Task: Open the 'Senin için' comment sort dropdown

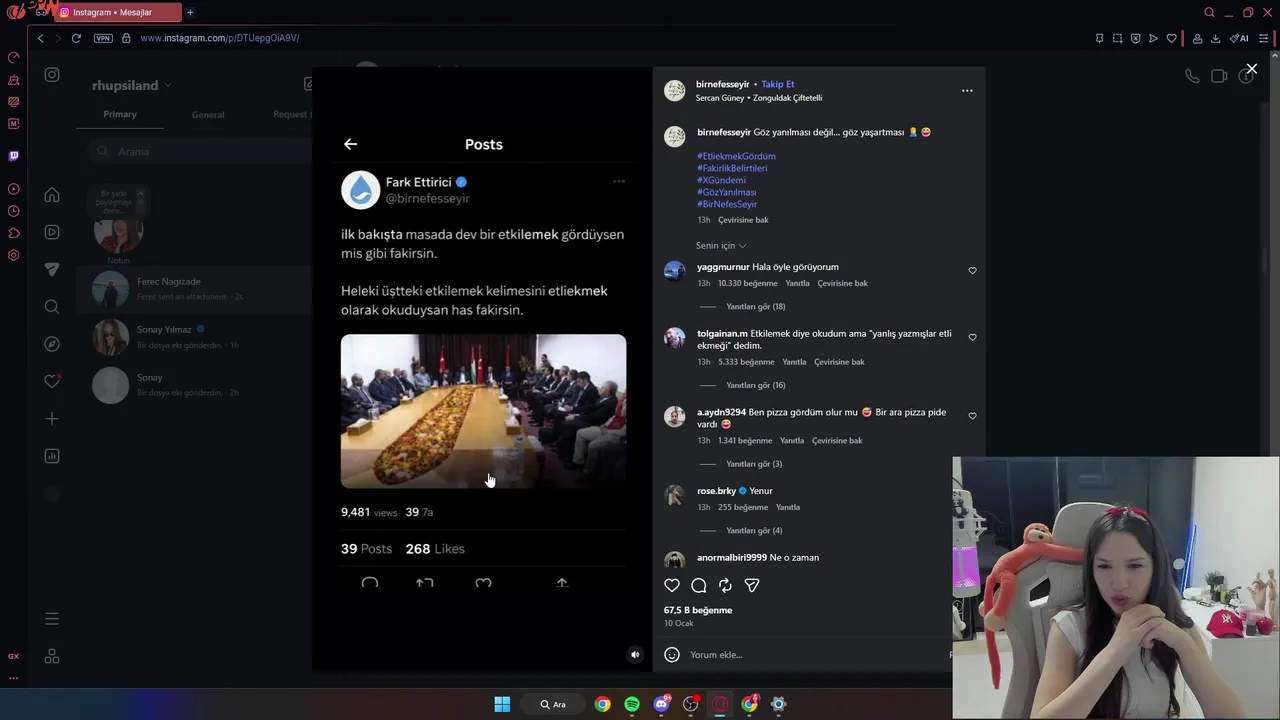Action: coord(721,245)
